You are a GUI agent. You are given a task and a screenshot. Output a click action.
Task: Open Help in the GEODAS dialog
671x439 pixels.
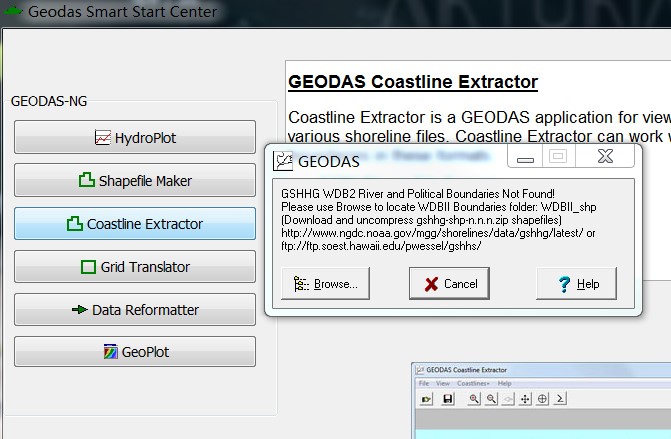click(576, 284)
